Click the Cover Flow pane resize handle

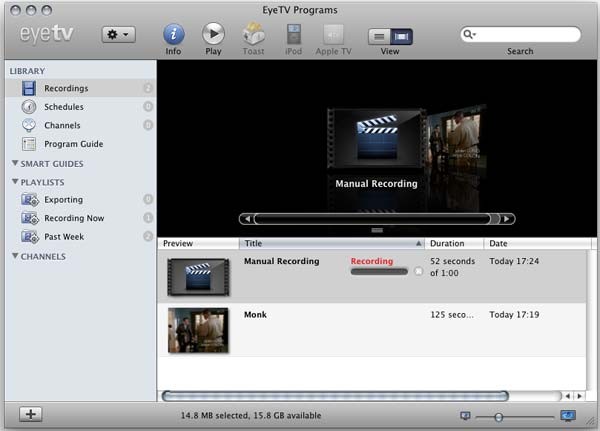pyautogui.click(x=377, y=230)
